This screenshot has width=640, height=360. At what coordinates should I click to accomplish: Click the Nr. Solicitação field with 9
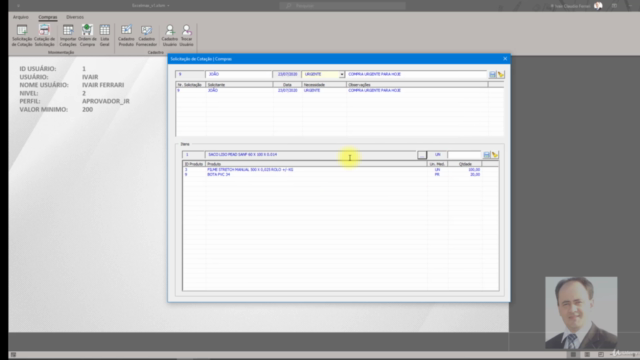click(190, 74)
